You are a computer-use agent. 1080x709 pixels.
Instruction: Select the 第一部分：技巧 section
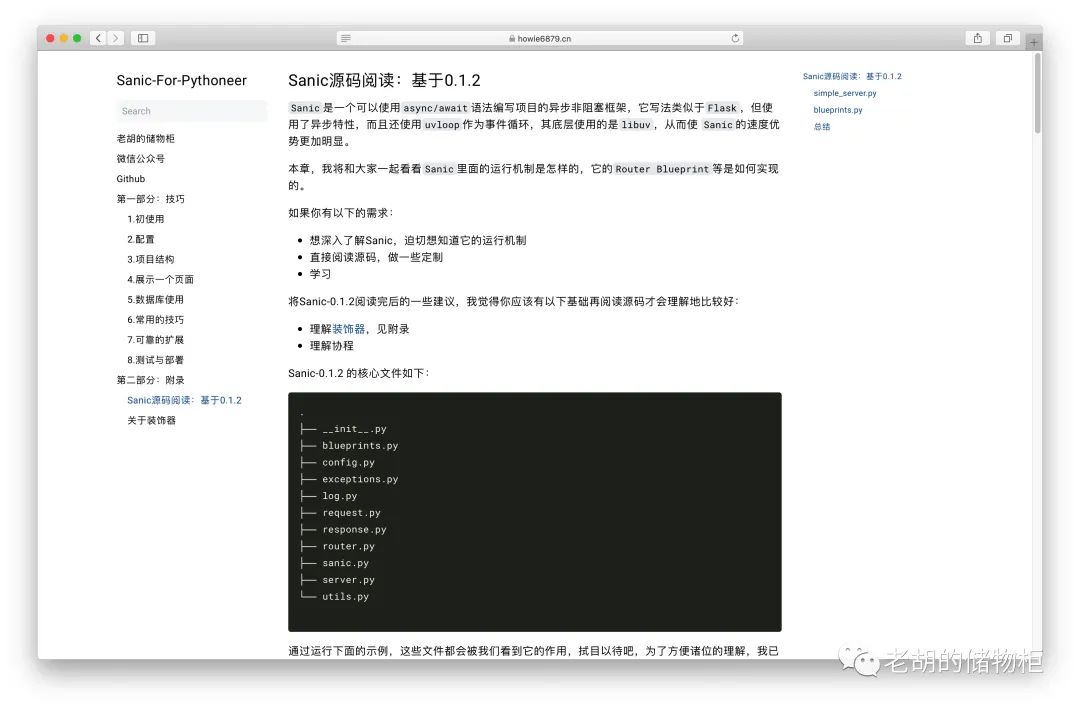(x=150, y=199)
